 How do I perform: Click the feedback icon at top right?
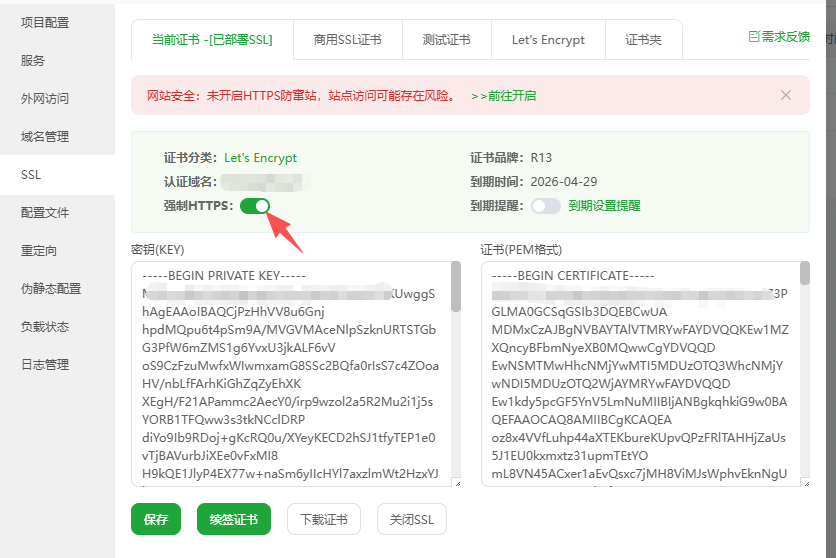click(x=755, y=37)
